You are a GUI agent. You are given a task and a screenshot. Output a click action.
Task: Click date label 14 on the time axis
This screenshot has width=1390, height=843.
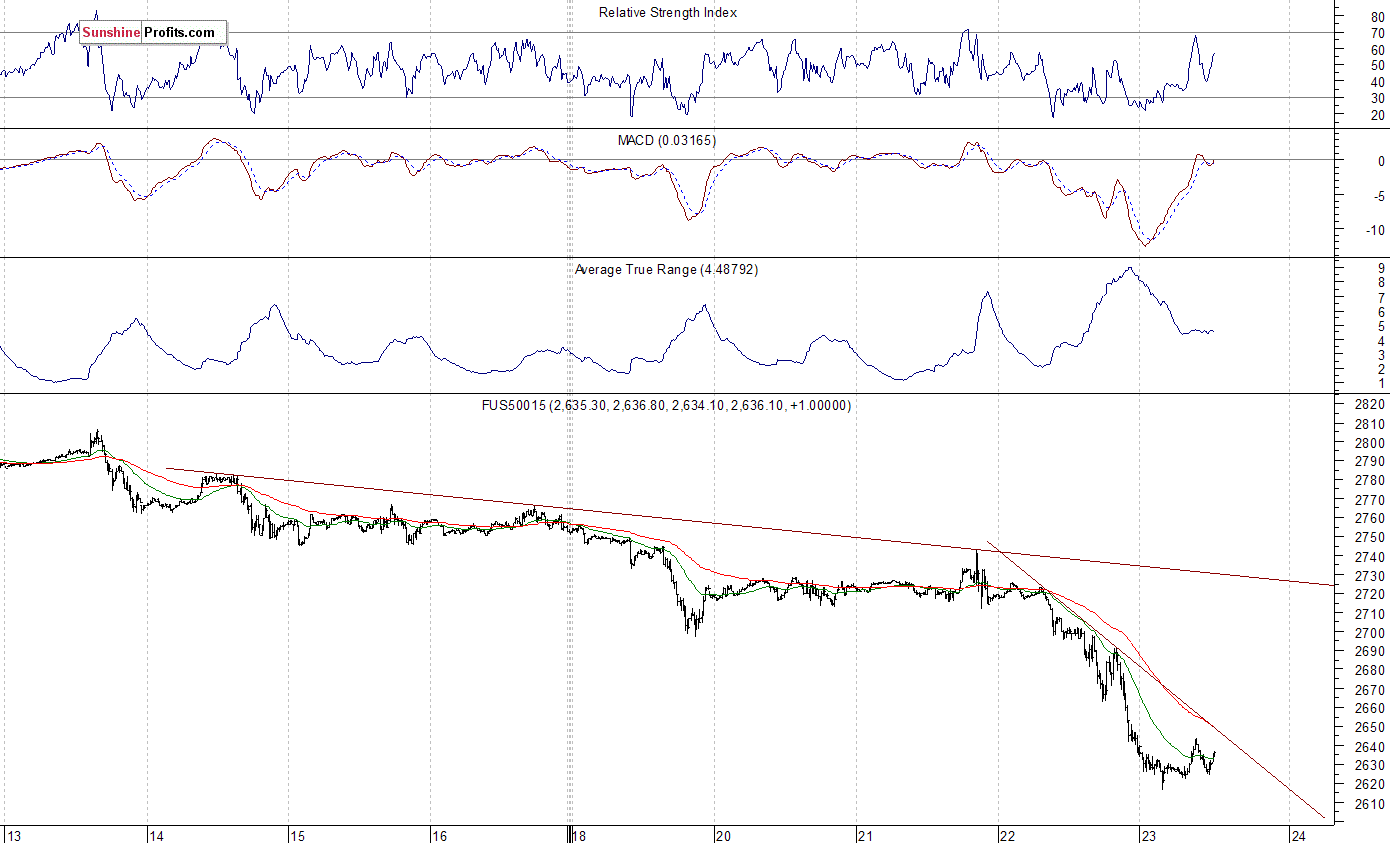[156, 835]
